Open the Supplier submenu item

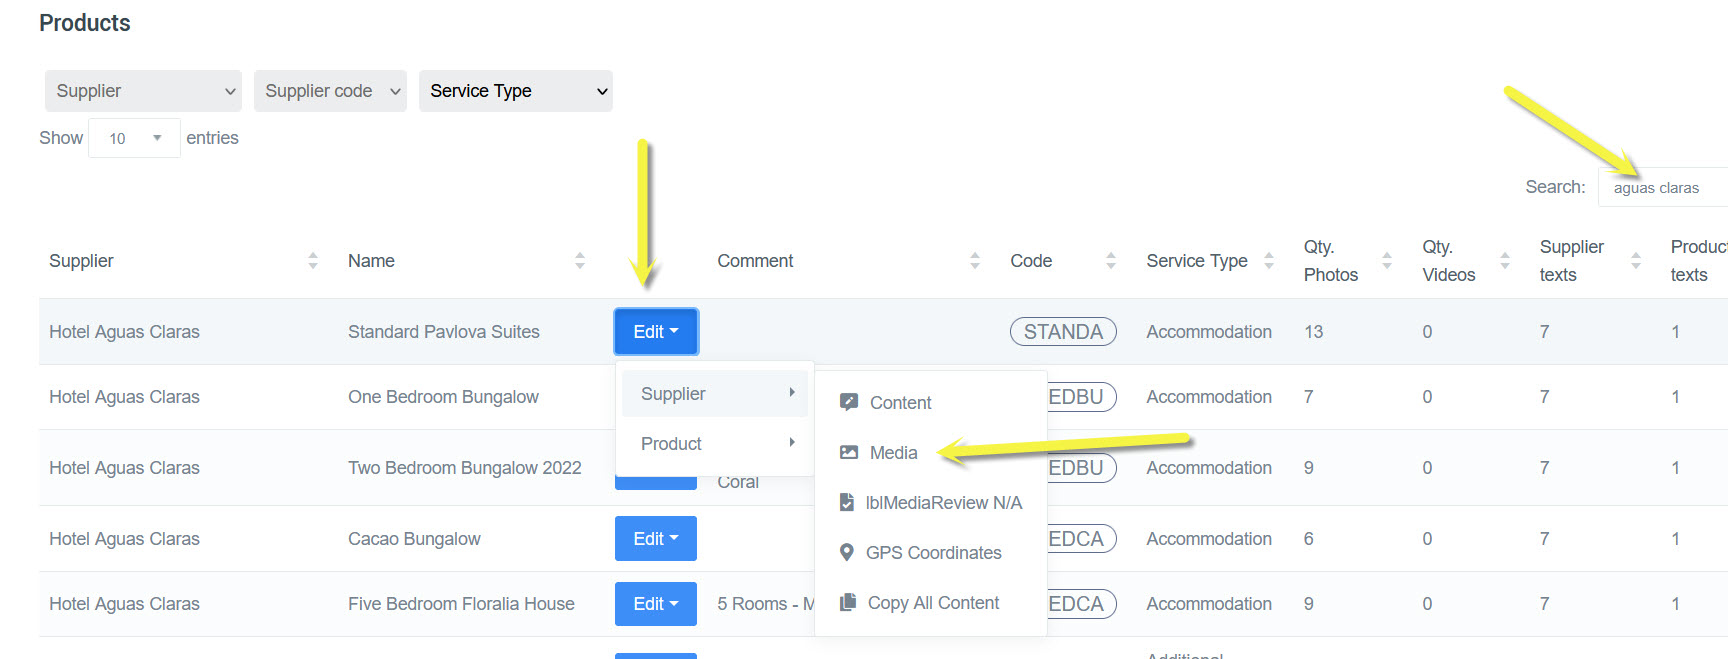point(715,394)
